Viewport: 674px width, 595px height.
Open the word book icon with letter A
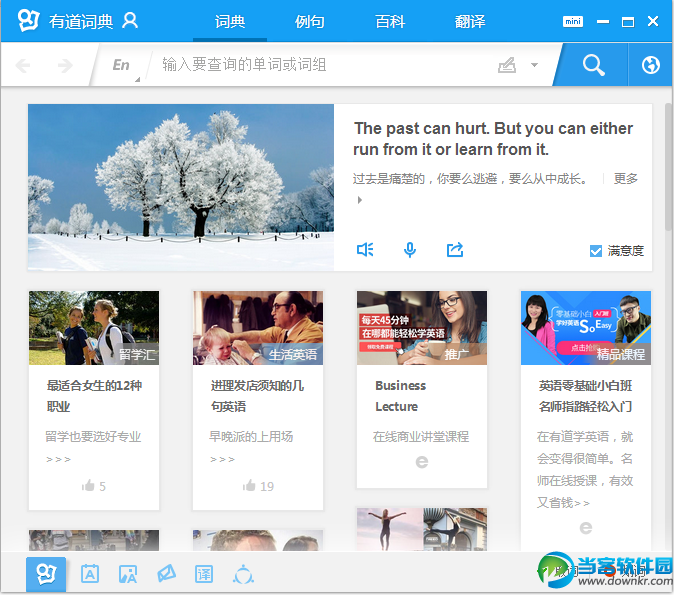(90, 574)
